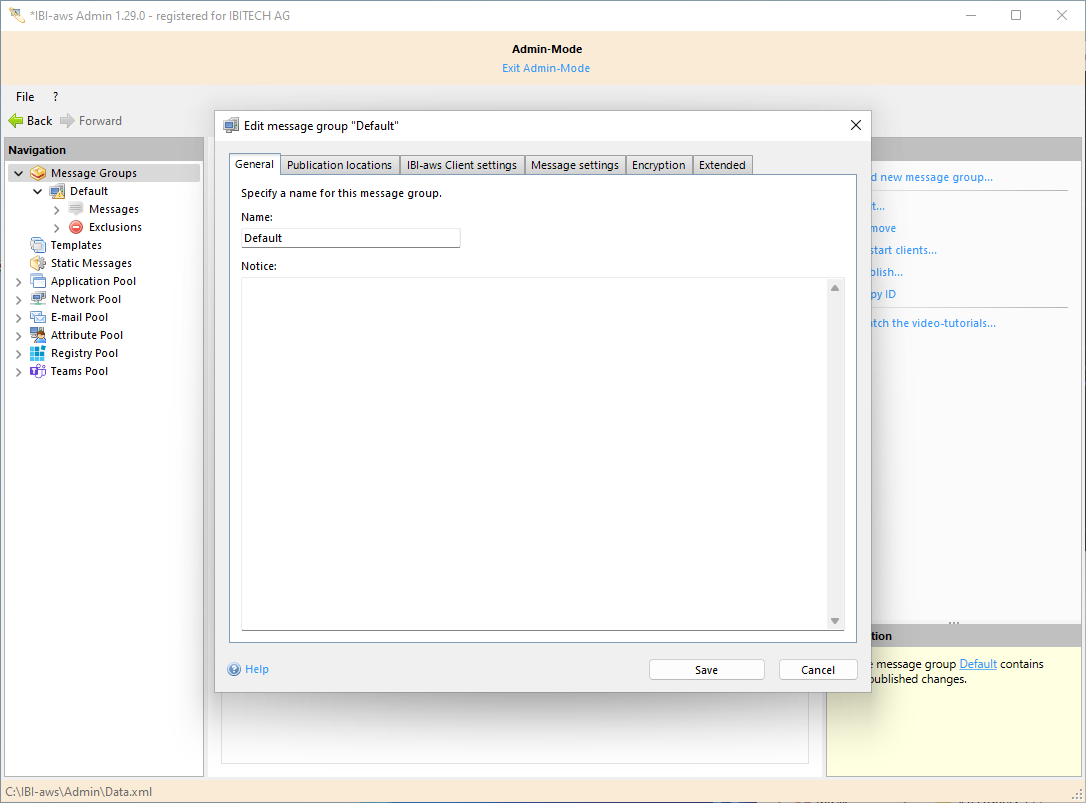Click the blue Help question mark icon

pyautogui.click(x=234, y=670)
